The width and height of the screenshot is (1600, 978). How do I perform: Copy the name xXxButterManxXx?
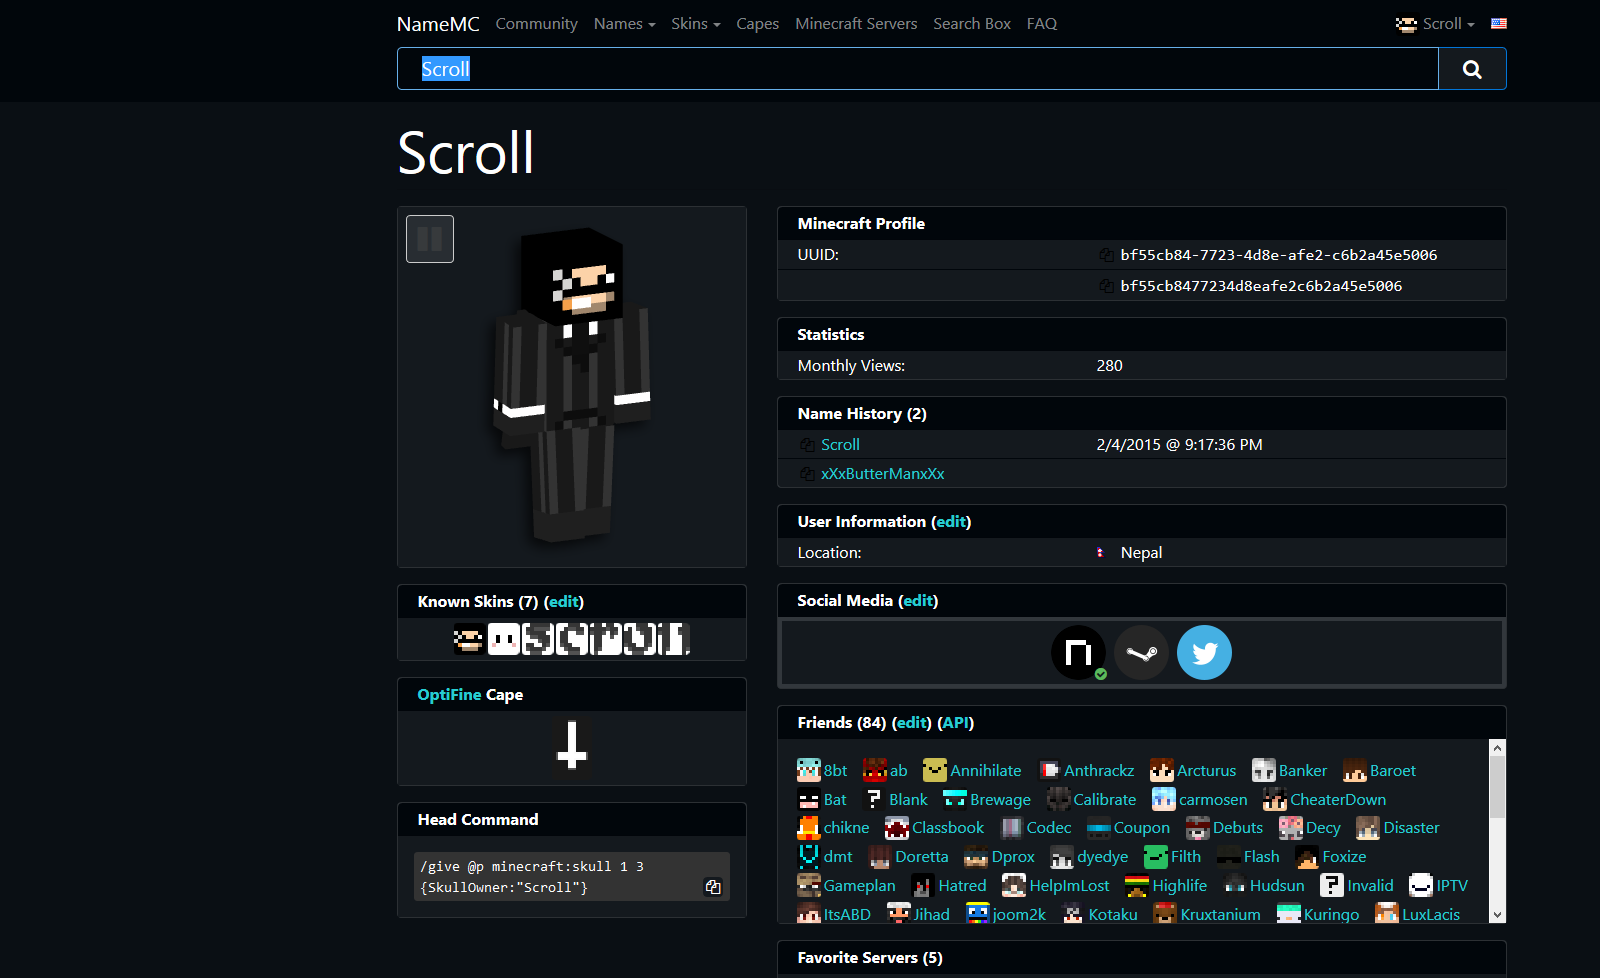[807, 474]
